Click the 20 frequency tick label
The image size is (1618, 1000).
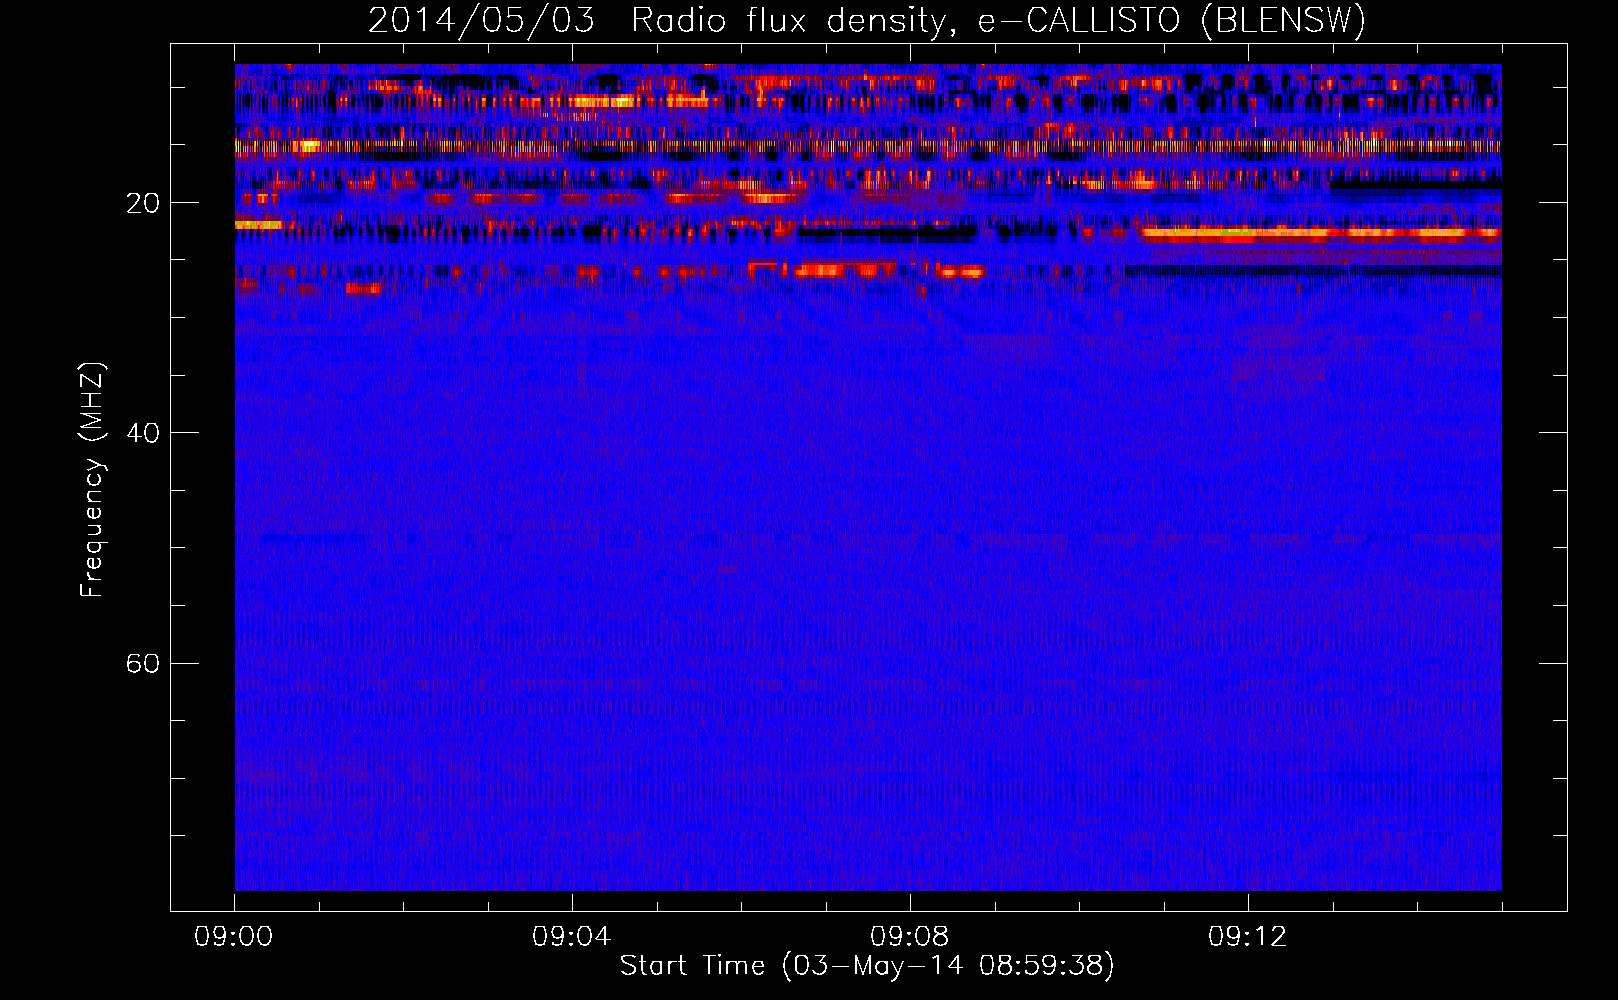click(142, 203)
